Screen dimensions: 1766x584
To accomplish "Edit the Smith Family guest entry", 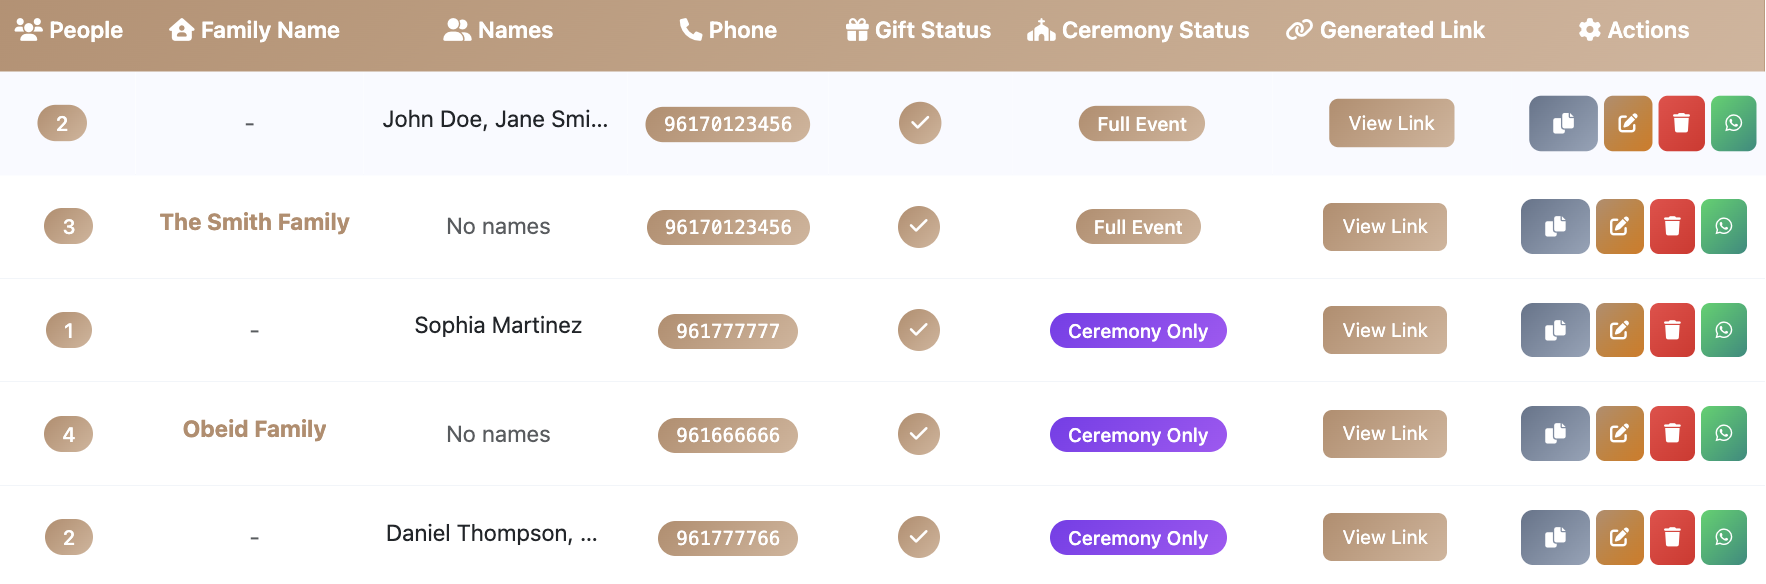I will 1619,226.
